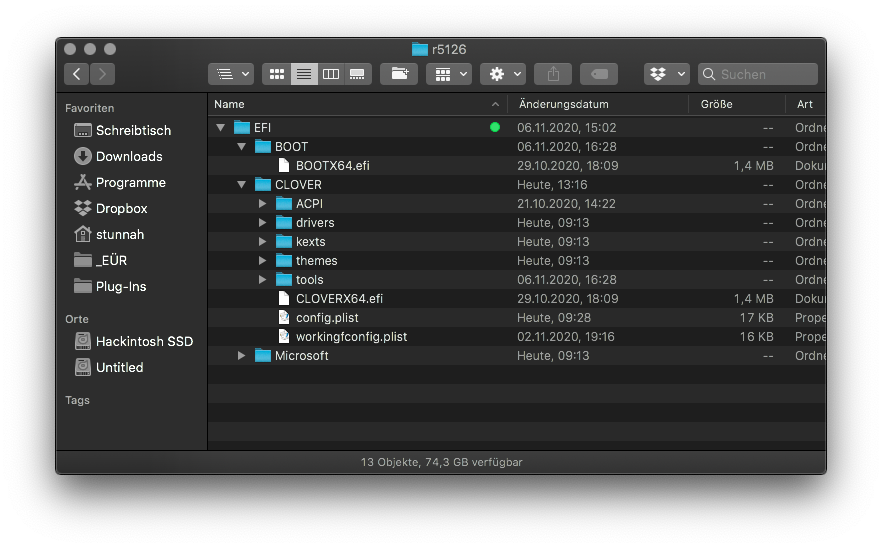Select the themes folder icon
882x548 pixels.
click(x=284, y=261)
